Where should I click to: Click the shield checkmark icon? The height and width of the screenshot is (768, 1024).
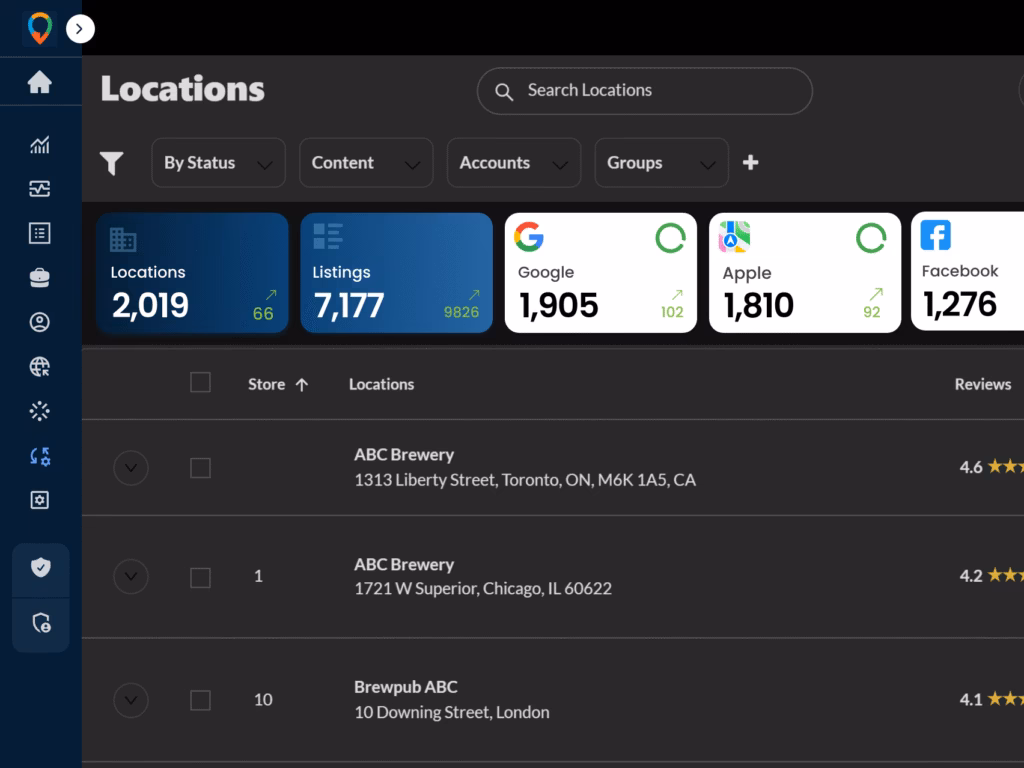(40, 568)
